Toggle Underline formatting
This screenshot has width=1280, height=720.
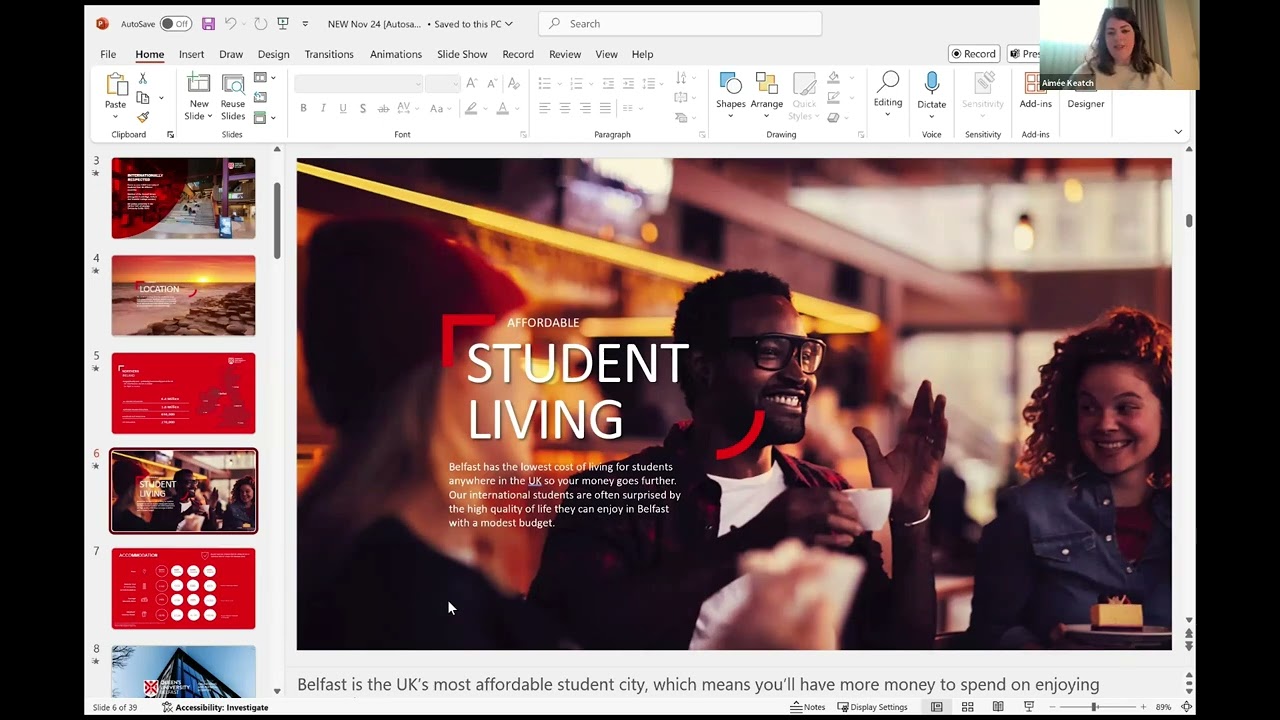click(343, 108)
